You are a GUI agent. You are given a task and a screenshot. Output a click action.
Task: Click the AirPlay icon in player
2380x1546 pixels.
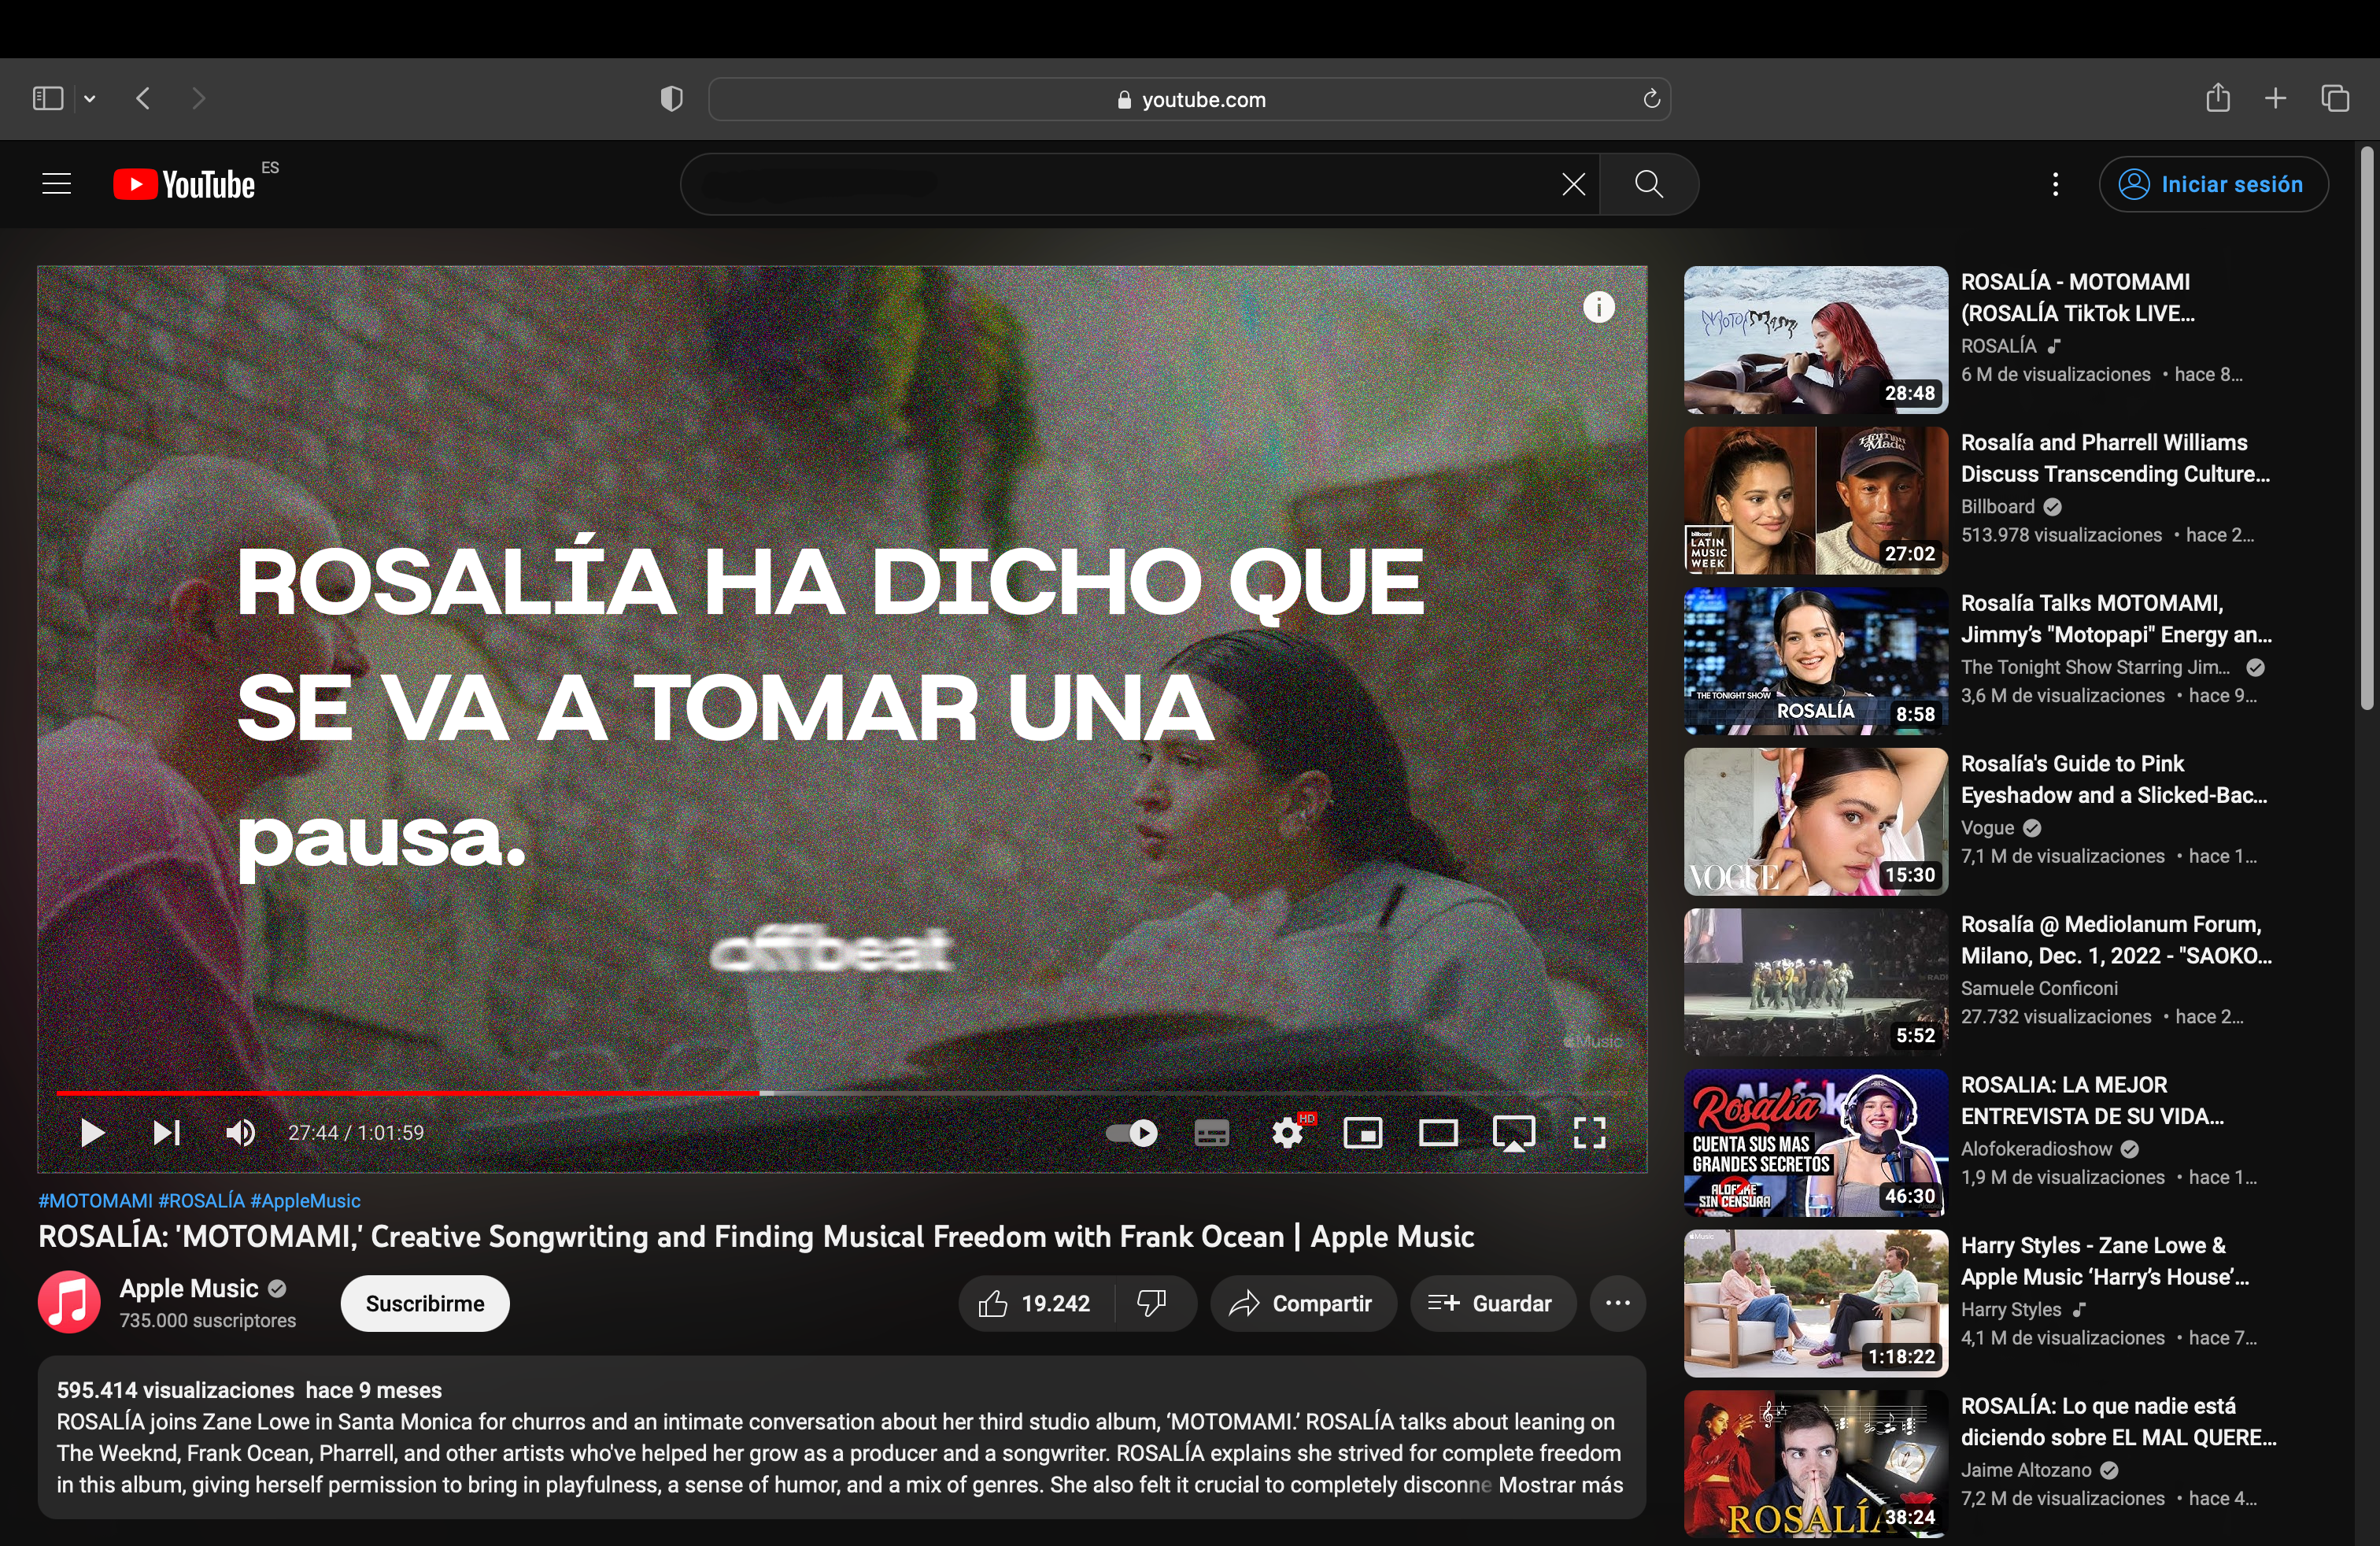point(1513,1133)
